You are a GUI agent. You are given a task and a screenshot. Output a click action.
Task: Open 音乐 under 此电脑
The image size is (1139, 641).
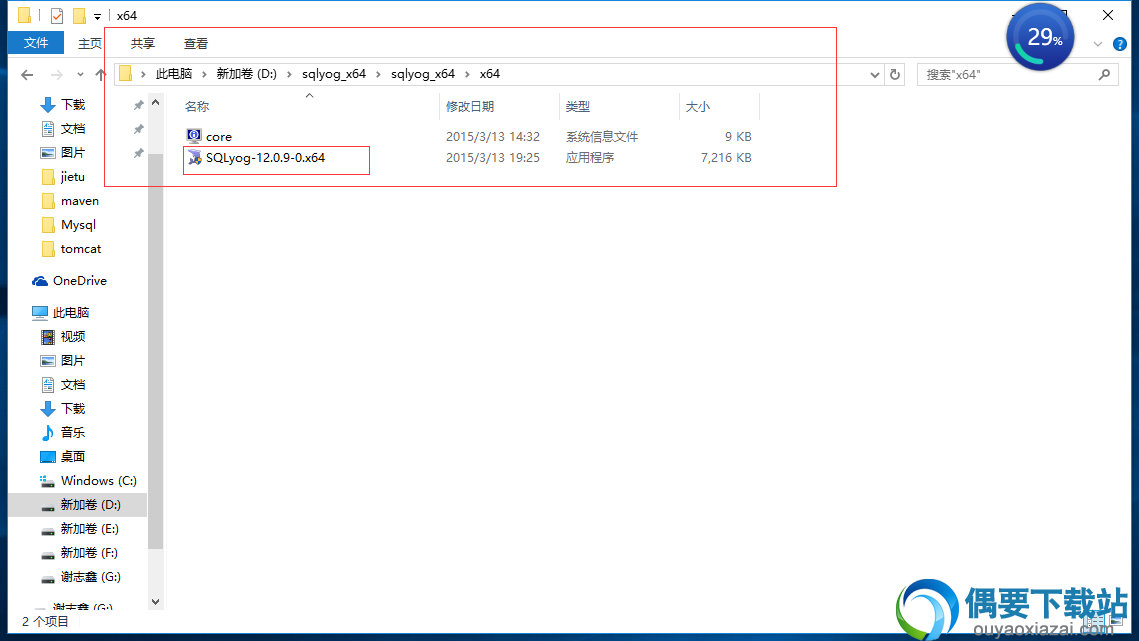[73, 433]
